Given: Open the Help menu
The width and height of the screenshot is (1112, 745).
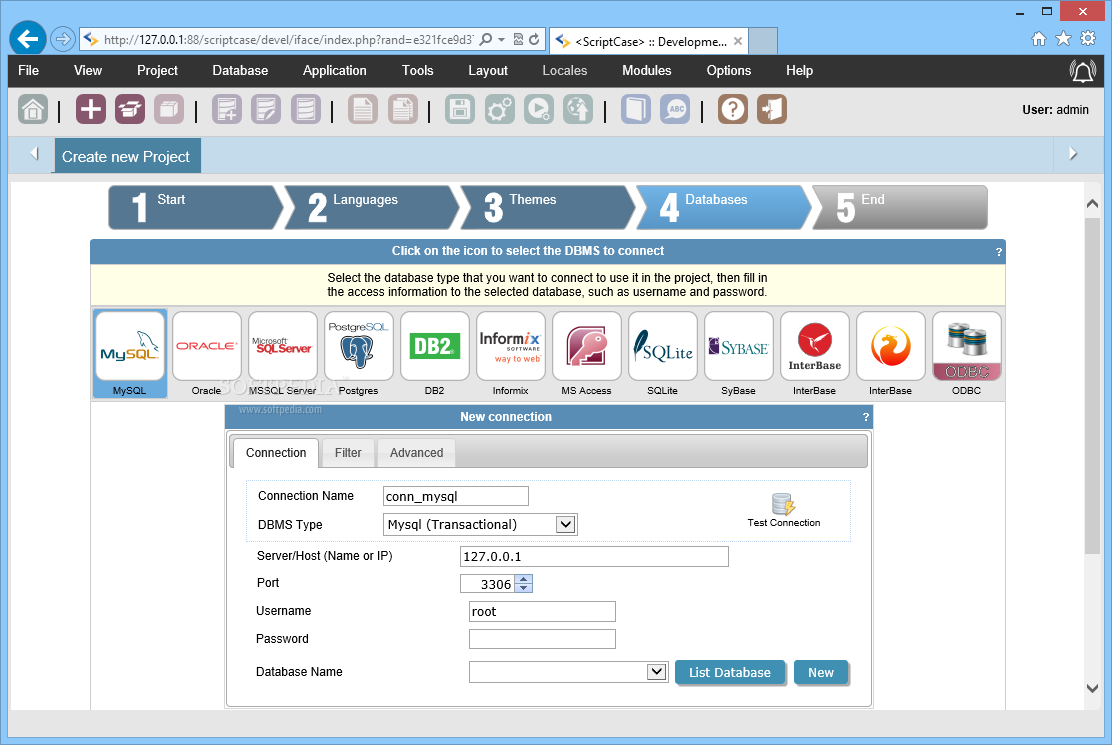Looking at the screenshot, I should click(x=799, y=70).
